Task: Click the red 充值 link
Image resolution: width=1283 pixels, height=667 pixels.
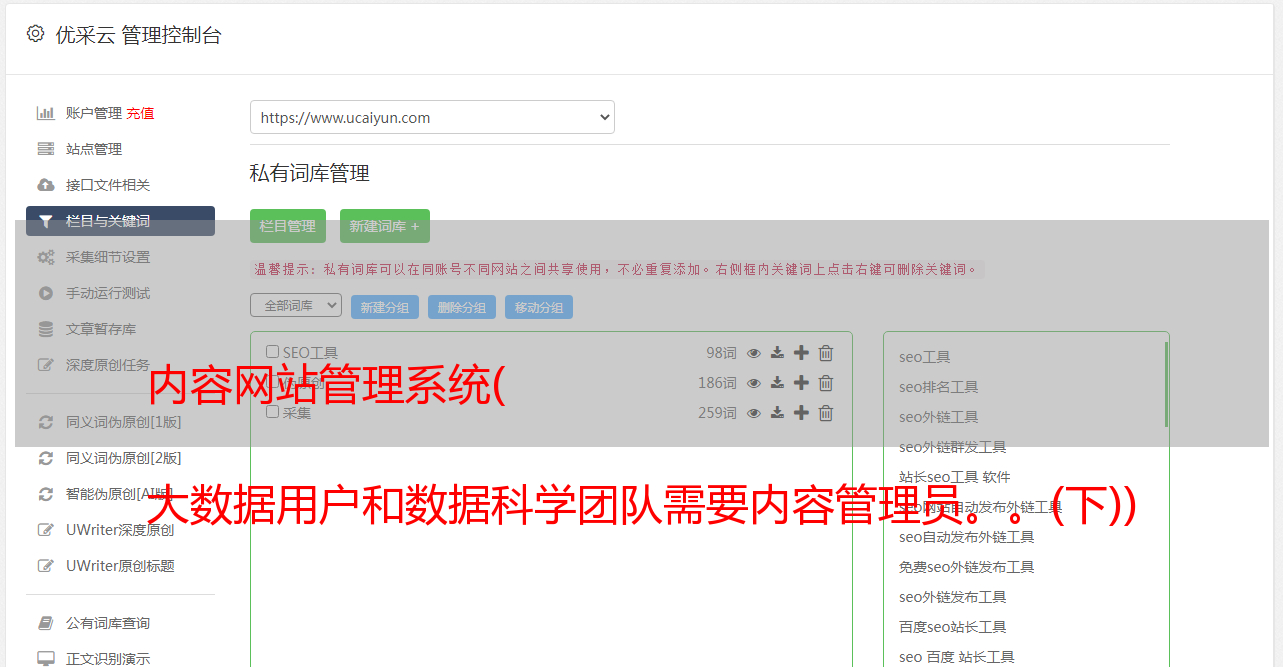Action: 140,113
